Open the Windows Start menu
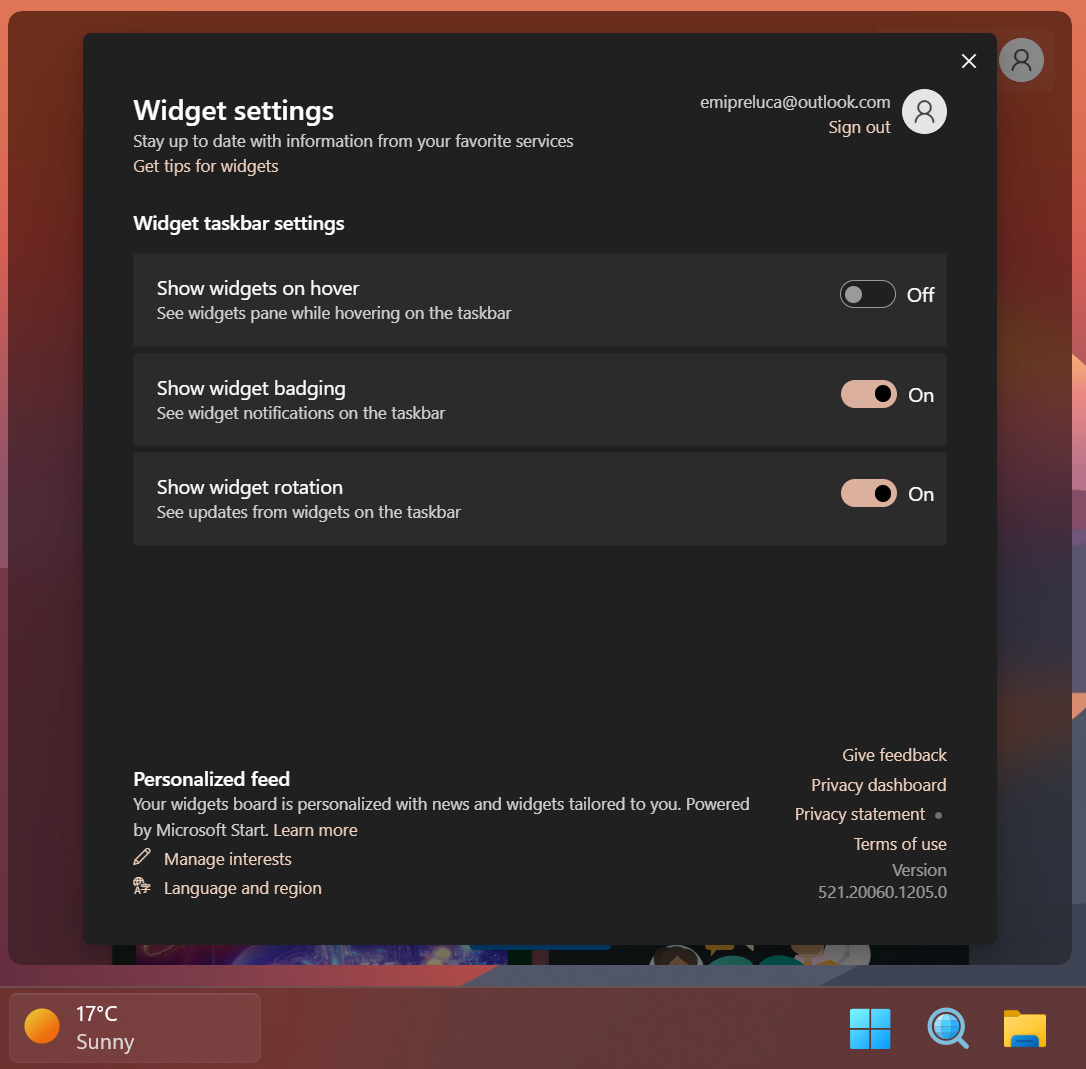 tap(869, 1028)
